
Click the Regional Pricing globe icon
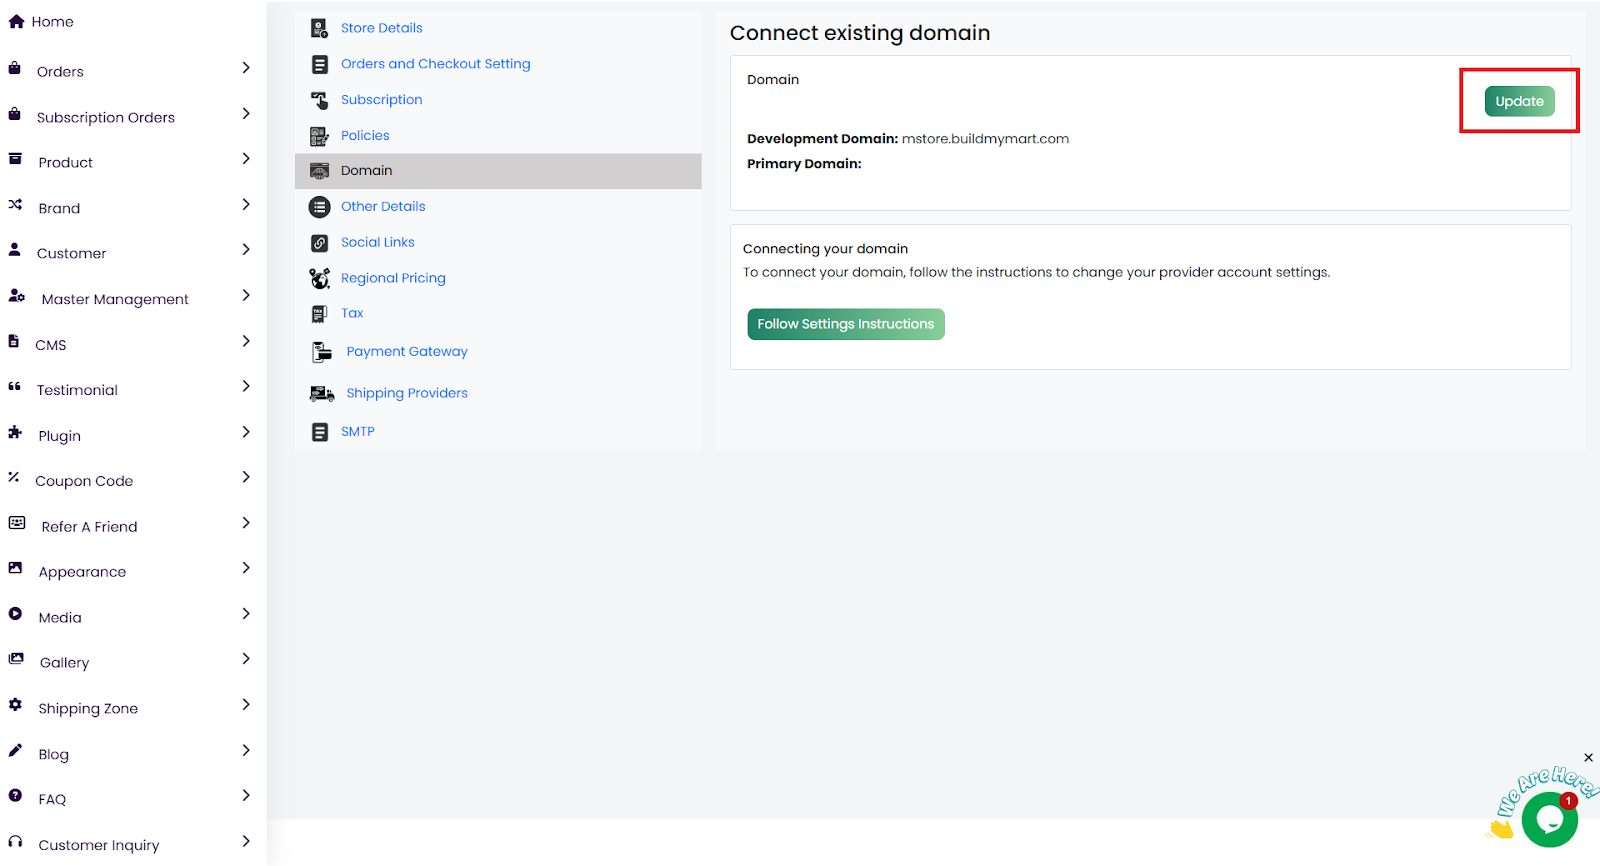click(x=319, y=278)
